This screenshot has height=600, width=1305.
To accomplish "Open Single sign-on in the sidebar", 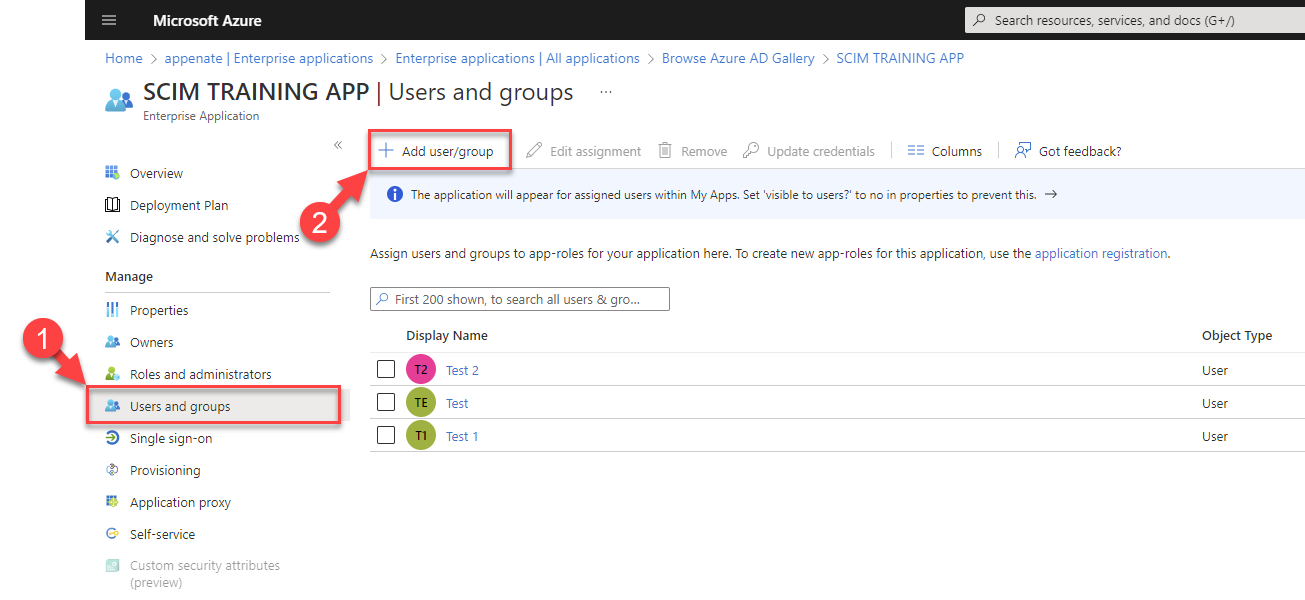I will 171,438.
